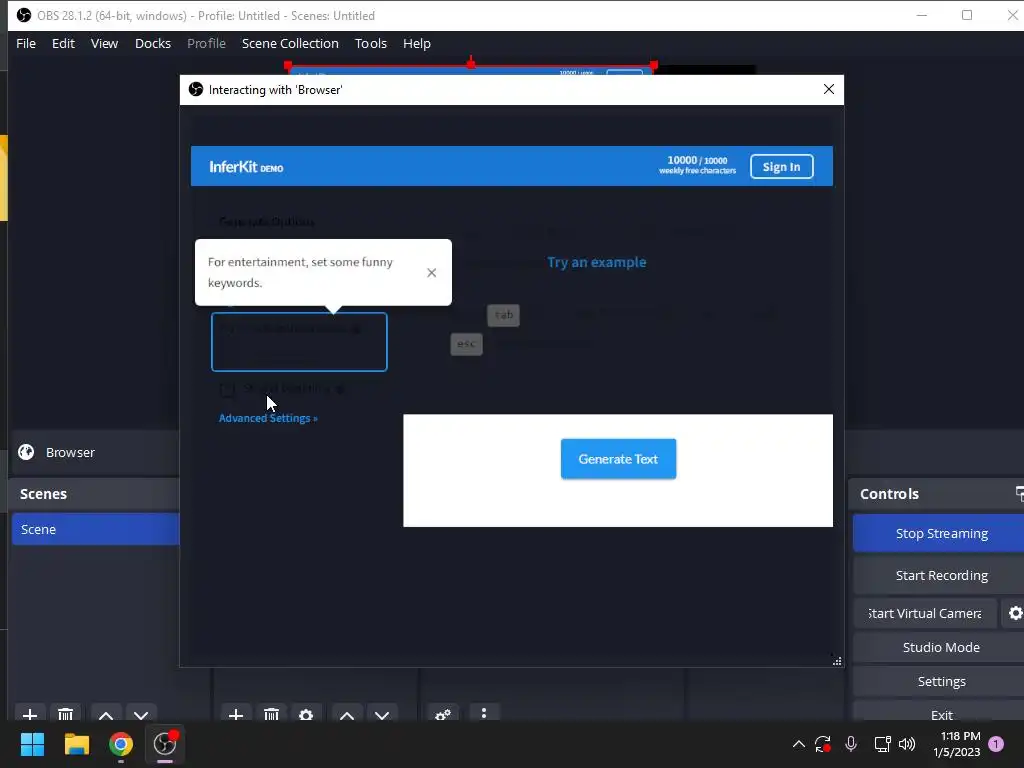Image resolution: width=1024 pixels, height=768 pixels.
Task: Click the InferKit DEMO logo
Action: (x=246, y=167)
